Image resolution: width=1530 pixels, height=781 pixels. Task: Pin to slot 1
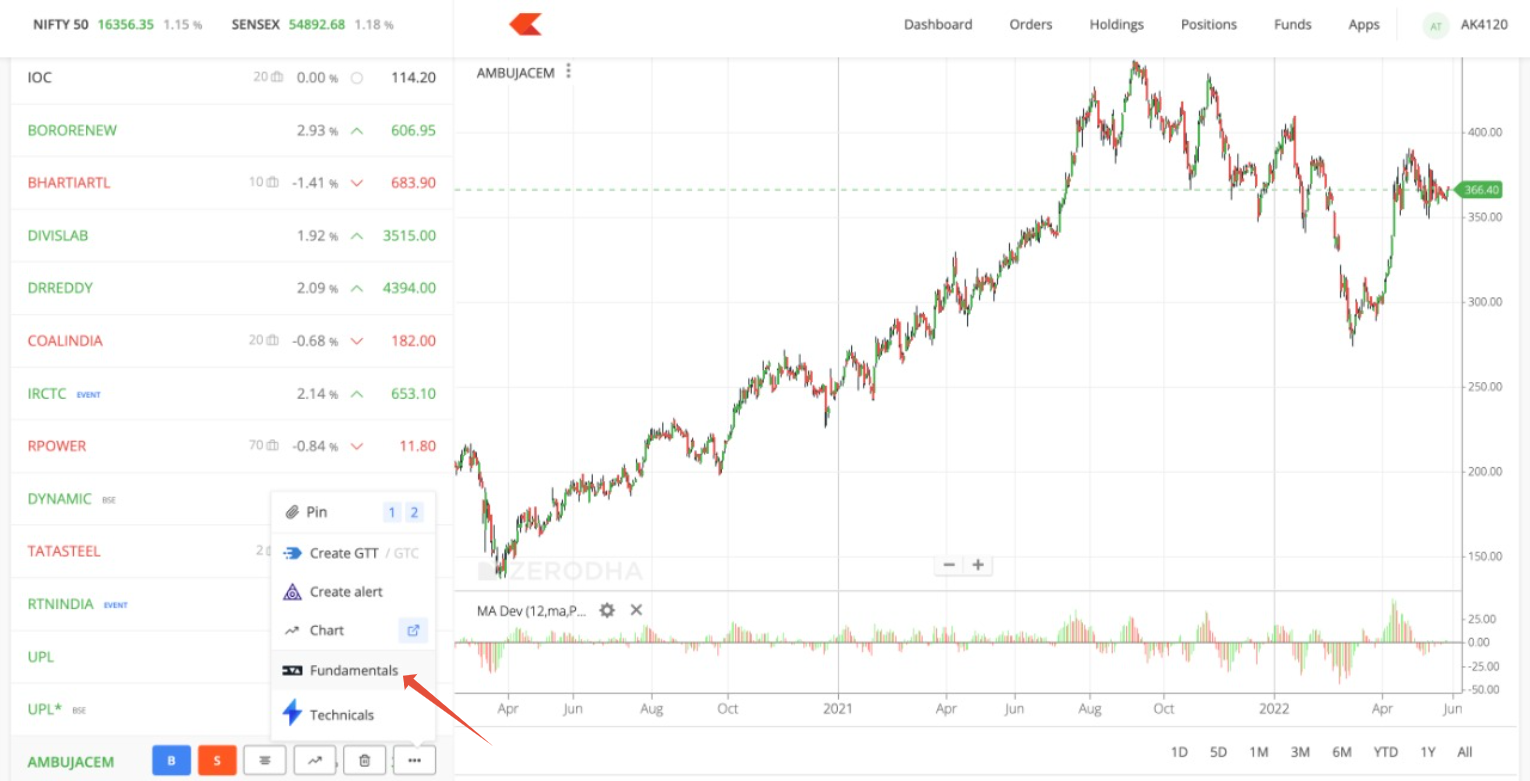(392, 512)
